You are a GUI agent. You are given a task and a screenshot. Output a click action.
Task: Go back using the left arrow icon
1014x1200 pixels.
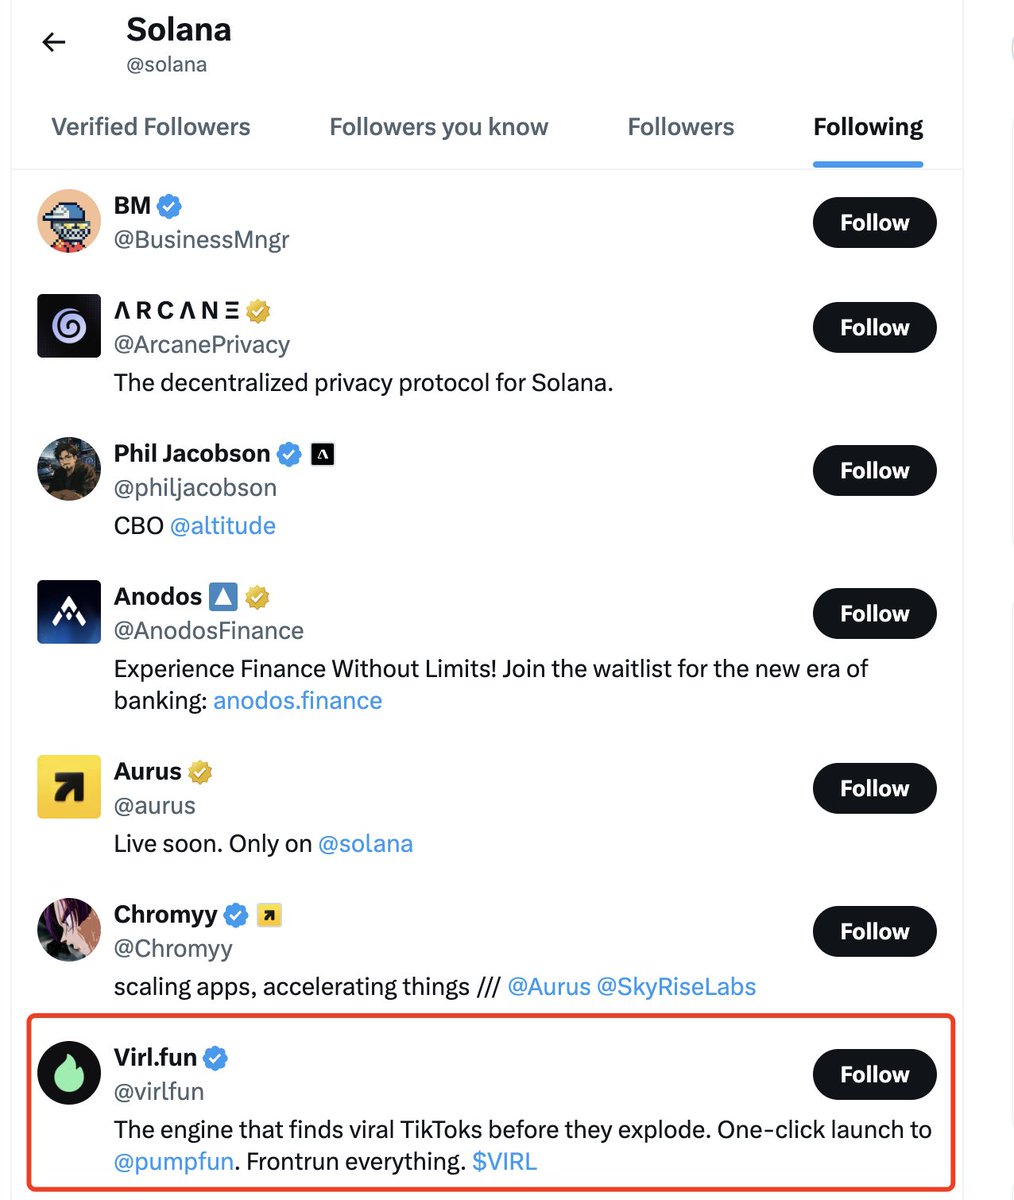point(54,42)
